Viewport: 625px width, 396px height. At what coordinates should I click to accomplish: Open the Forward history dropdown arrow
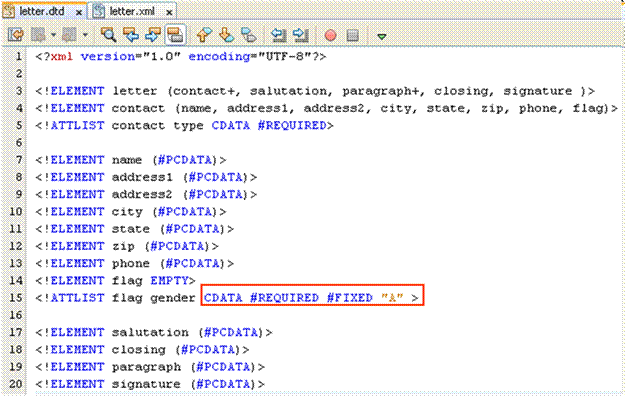click(x=85, y=35)
